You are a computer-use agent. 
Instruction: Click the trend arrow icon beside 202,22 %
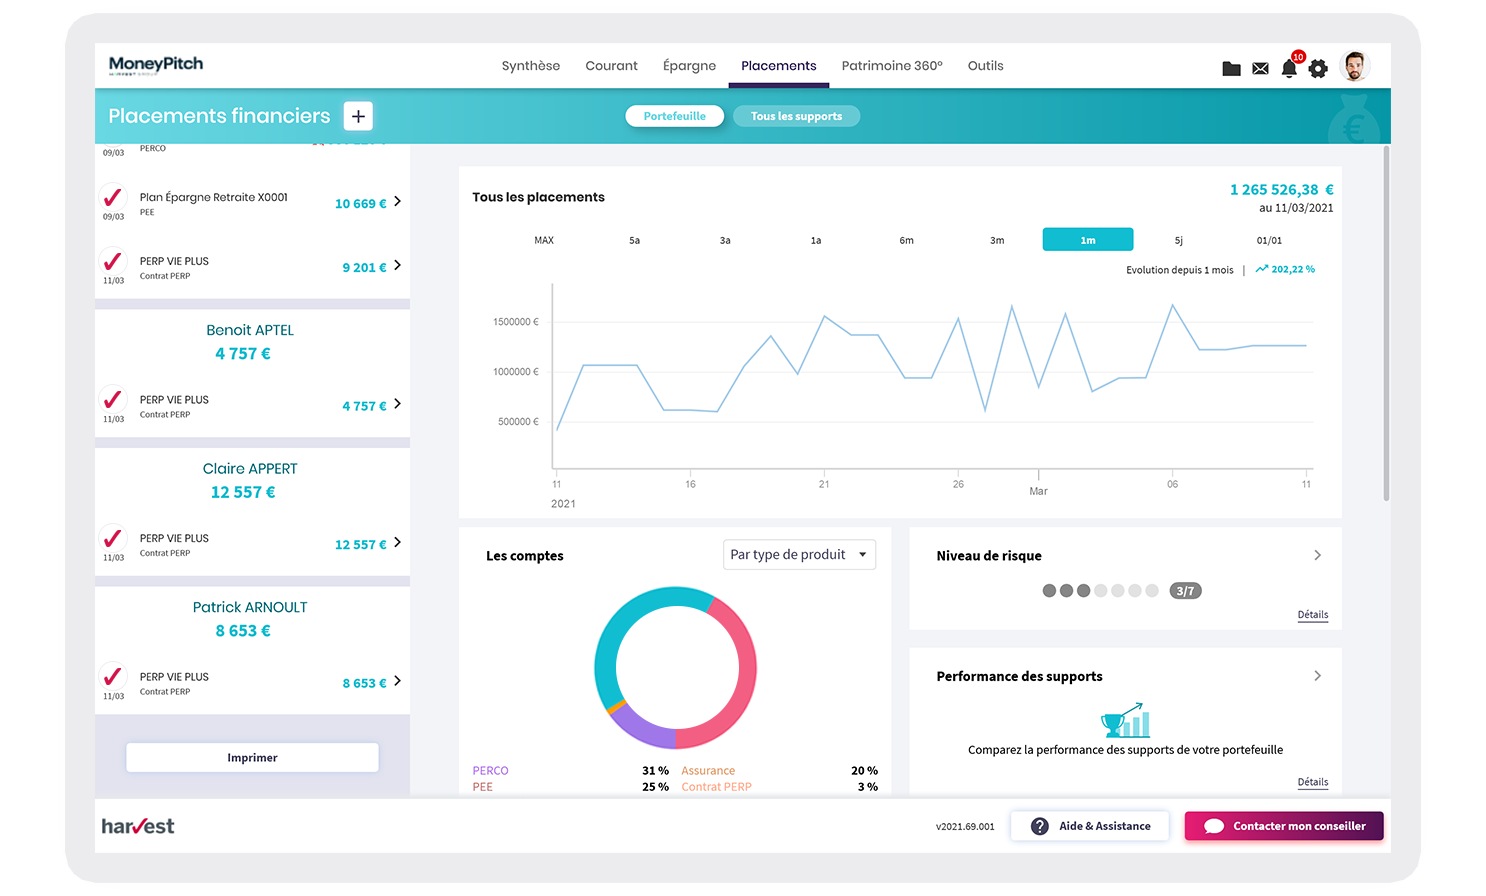coord(1262,269)
